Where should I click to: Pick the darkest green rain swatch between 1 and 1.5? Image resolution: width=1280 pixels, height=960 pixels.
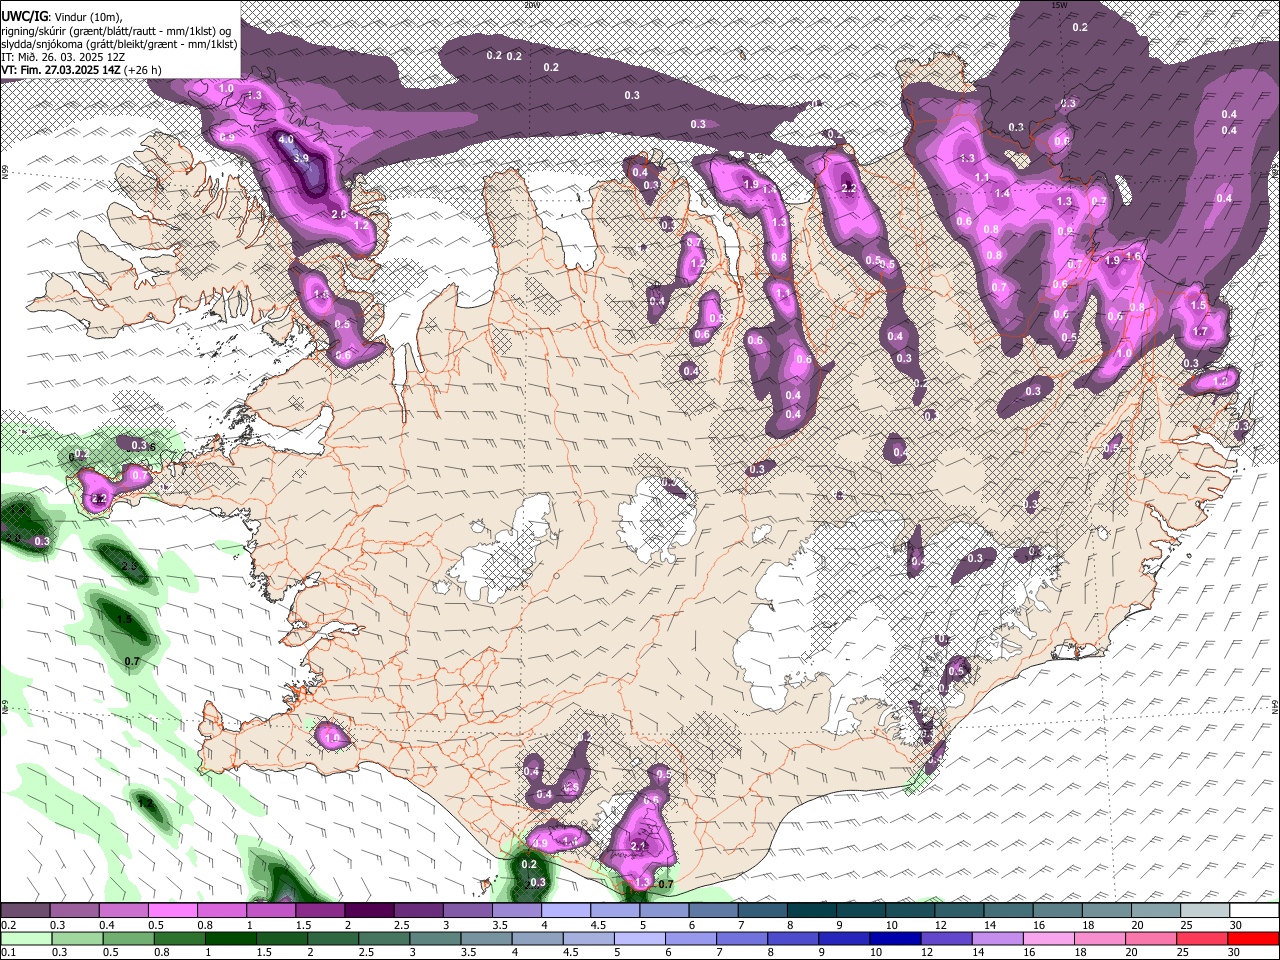230,938
